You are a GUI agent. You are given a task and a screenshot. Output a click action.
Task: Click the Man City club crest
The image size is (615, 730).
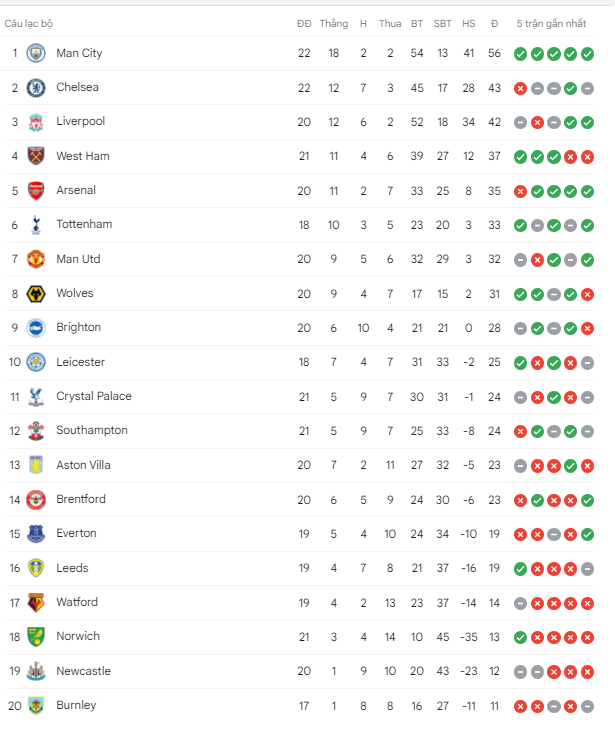click(x=36, y=53)
